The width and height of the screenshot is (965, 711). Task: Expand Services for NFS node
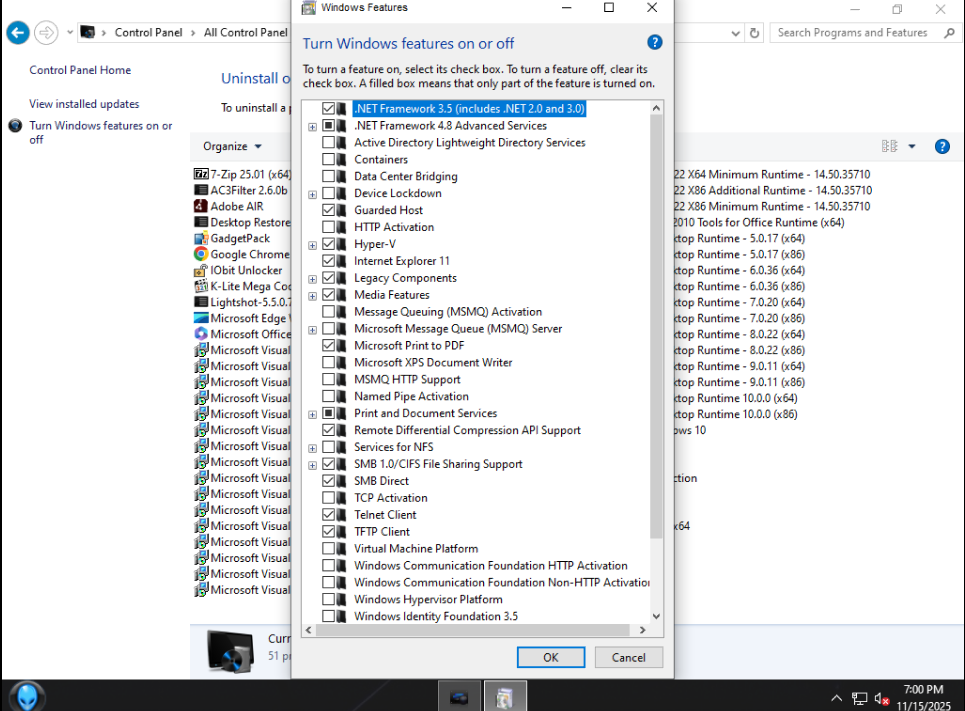point(313,448)
